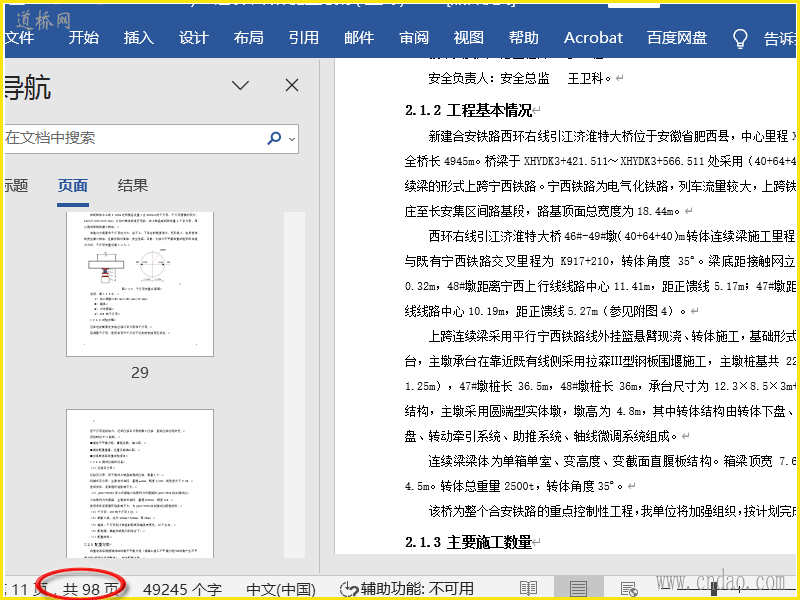Viewport: 800px width, 600px height.
Task: Select the 视图 ribbon tab
Action: coord(468,38)
